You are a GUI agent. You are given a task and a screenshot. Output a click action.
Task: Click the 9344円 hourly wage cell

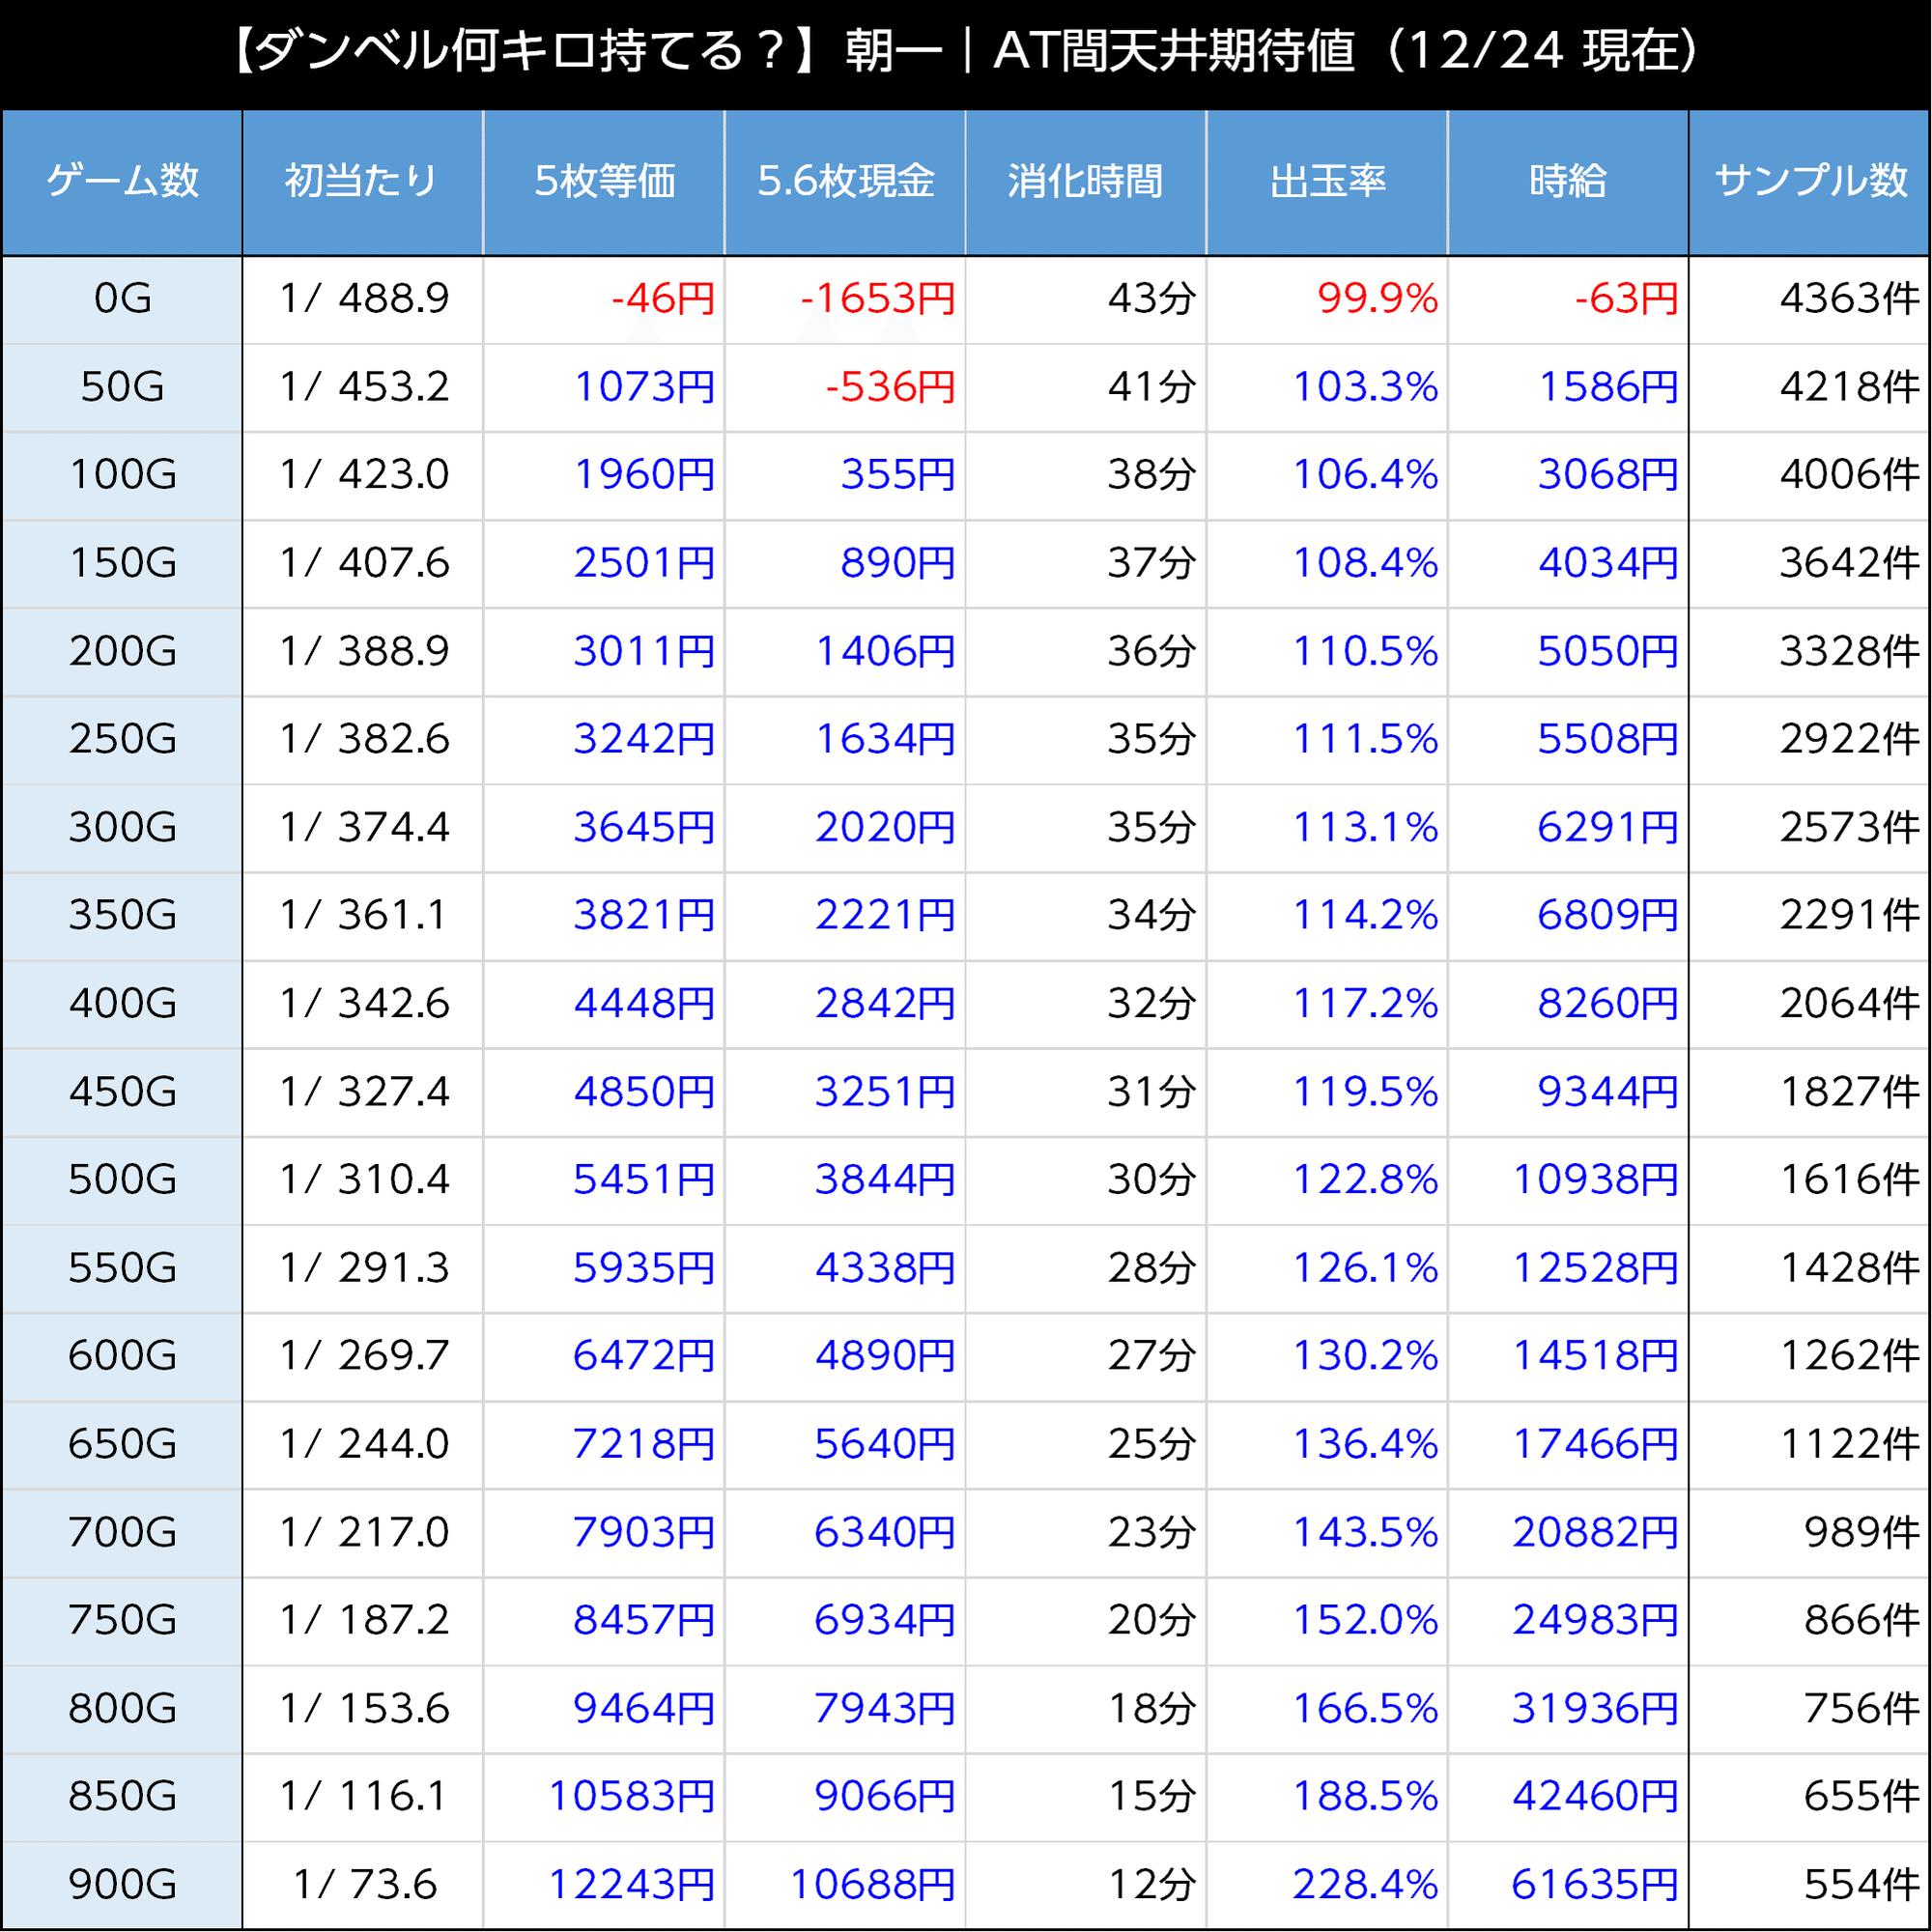point(1568,1093)
